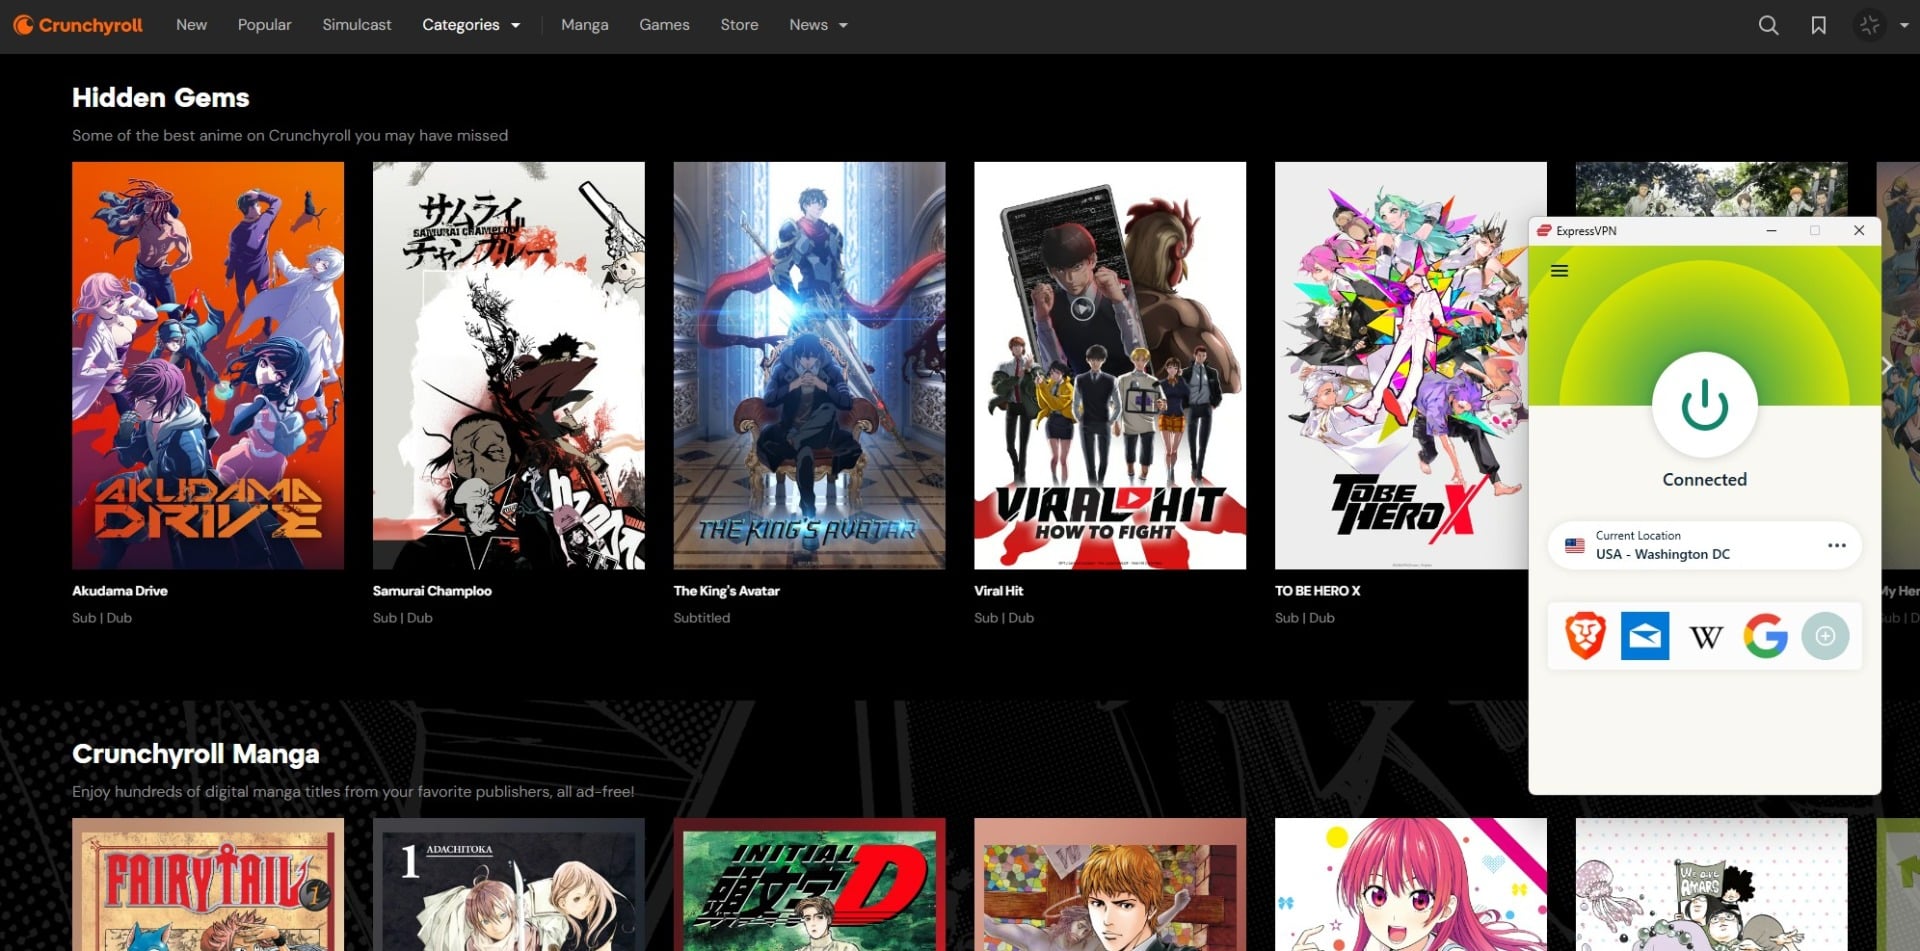Open the Games page

664,25
